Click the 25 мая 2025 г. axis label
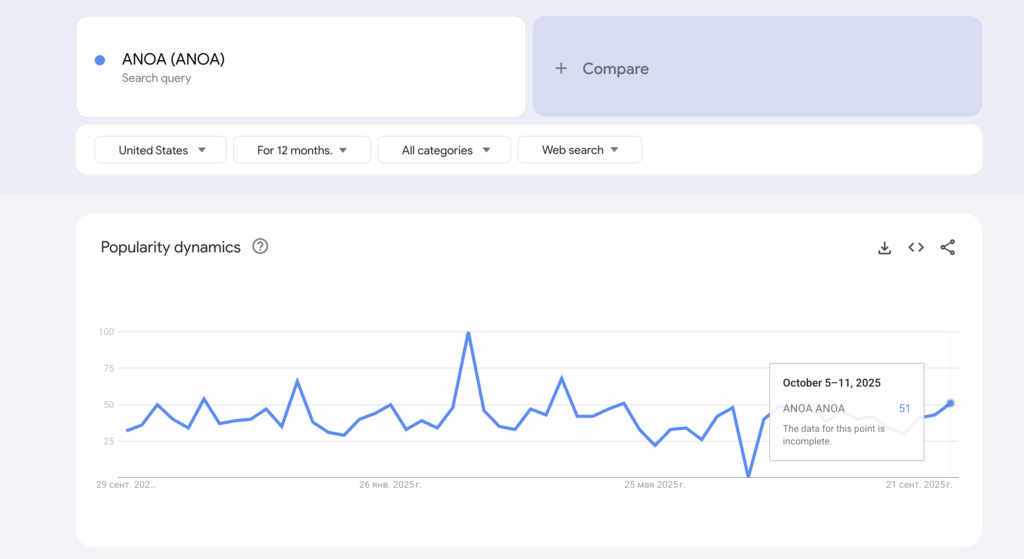 click(654, 485)
